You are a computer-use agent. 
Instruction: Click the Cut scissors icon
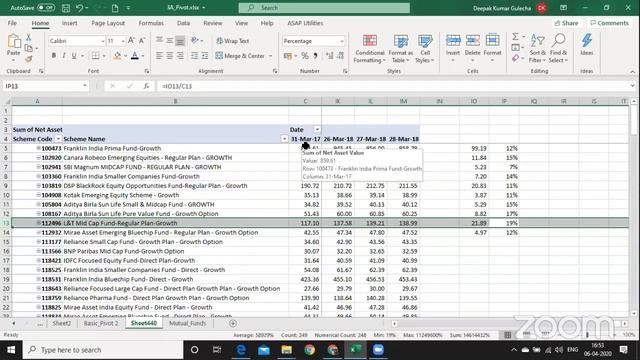point(29,37)
